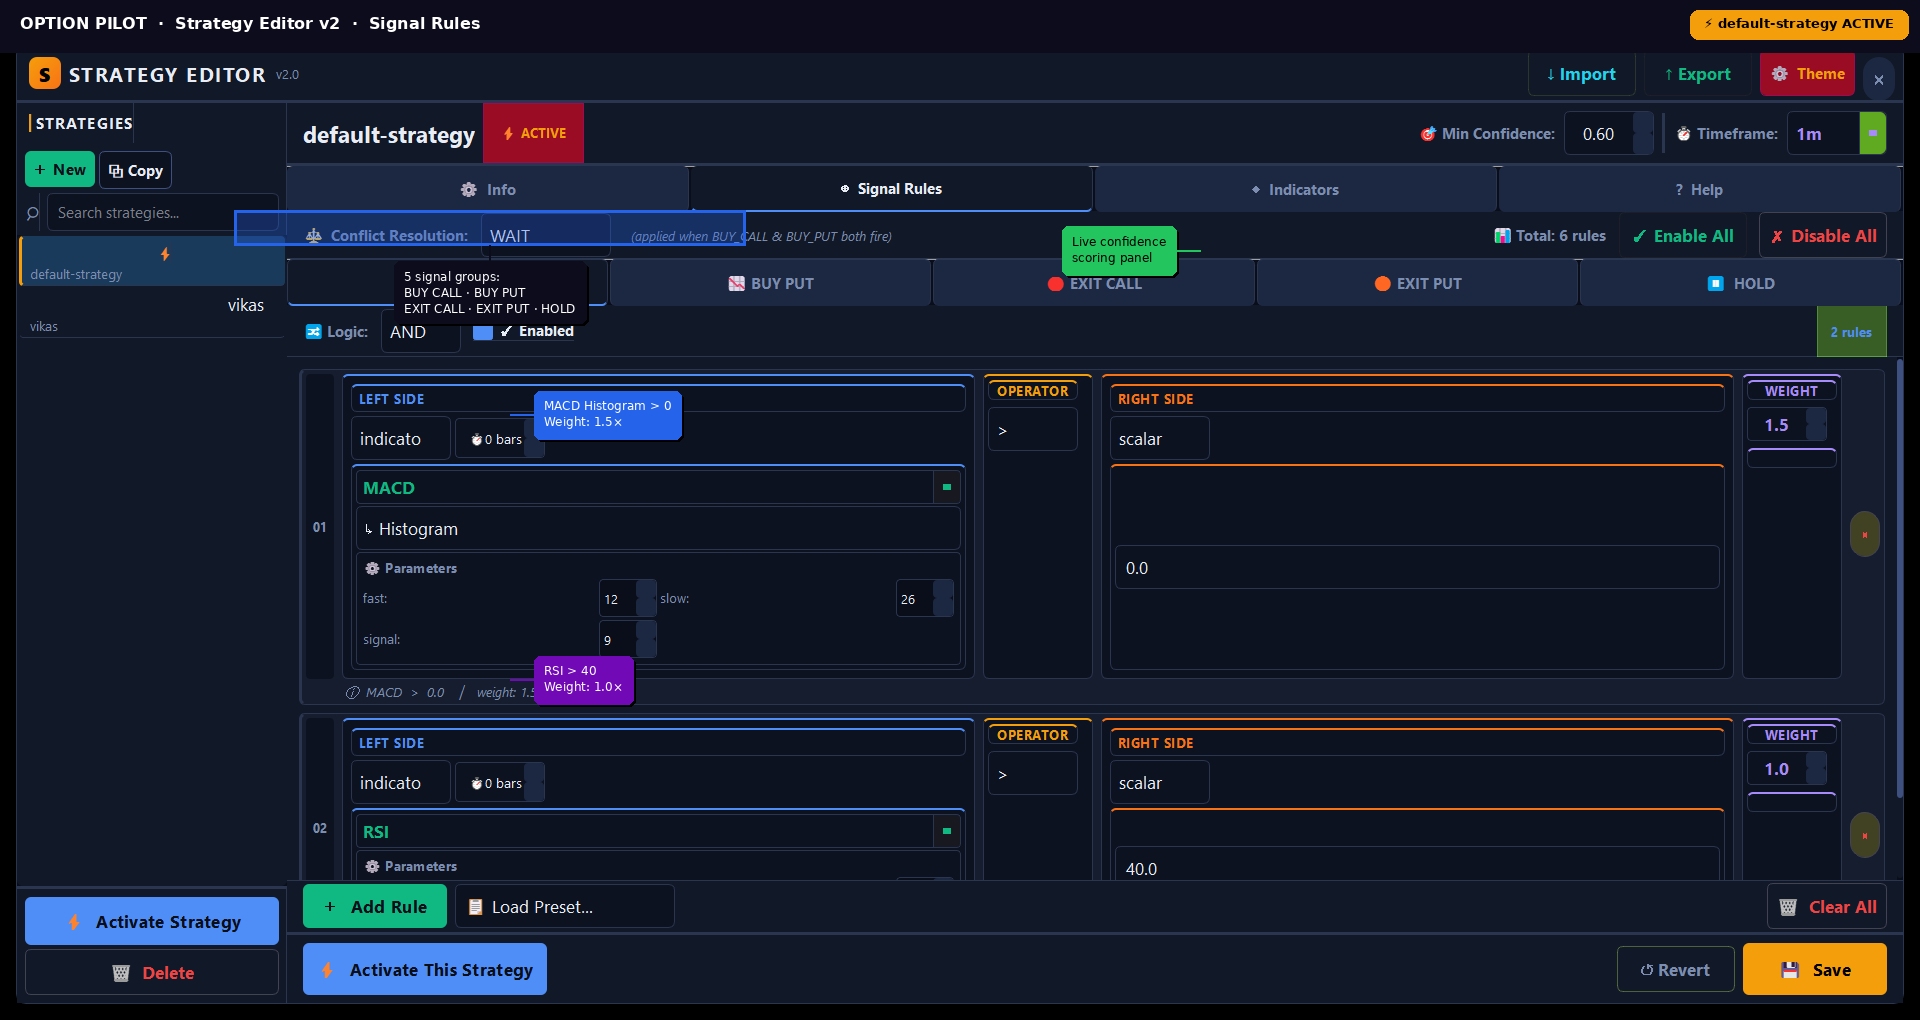Click rule 01 right side value 0.0 field
This screenshot has height=1020, width=1920.
pos(1417,568)
